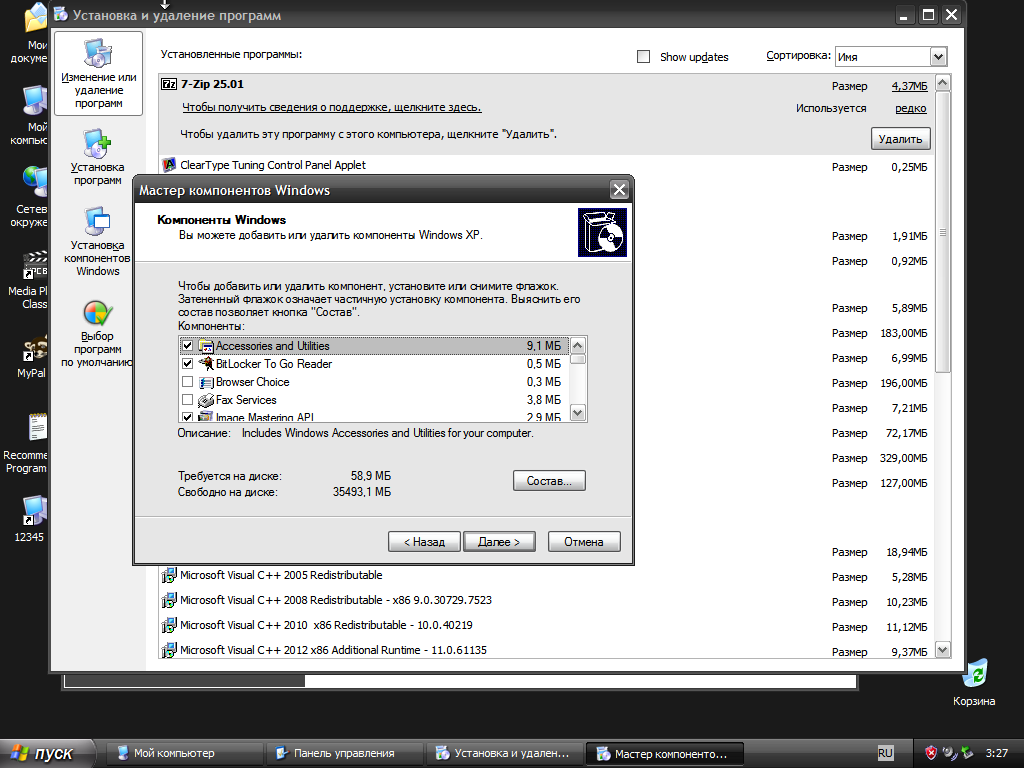
Task: Select Microsoft Visual C++ 2012 Additional Runtime
Action: coord(547,650)
